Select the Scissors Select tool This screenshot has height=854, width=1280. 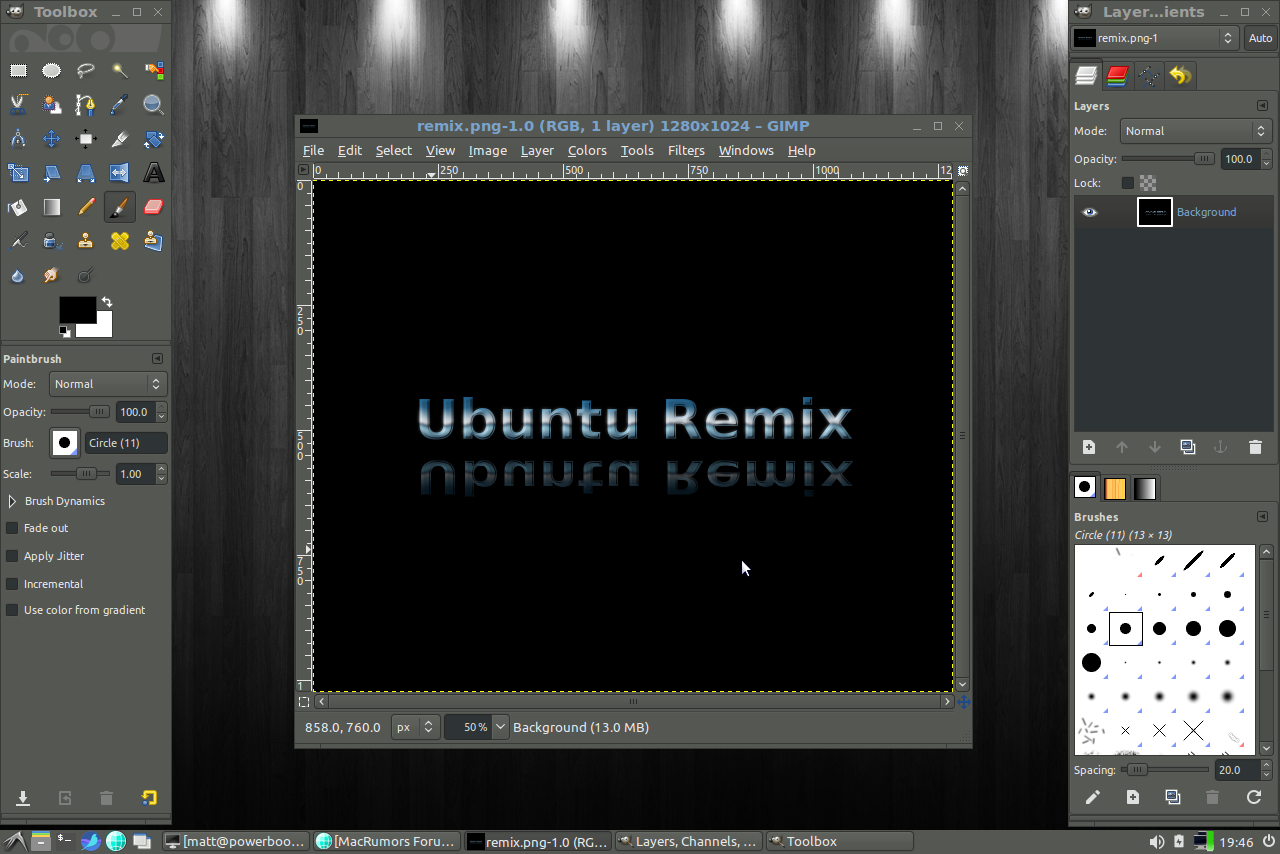click(x=18, y=105)
